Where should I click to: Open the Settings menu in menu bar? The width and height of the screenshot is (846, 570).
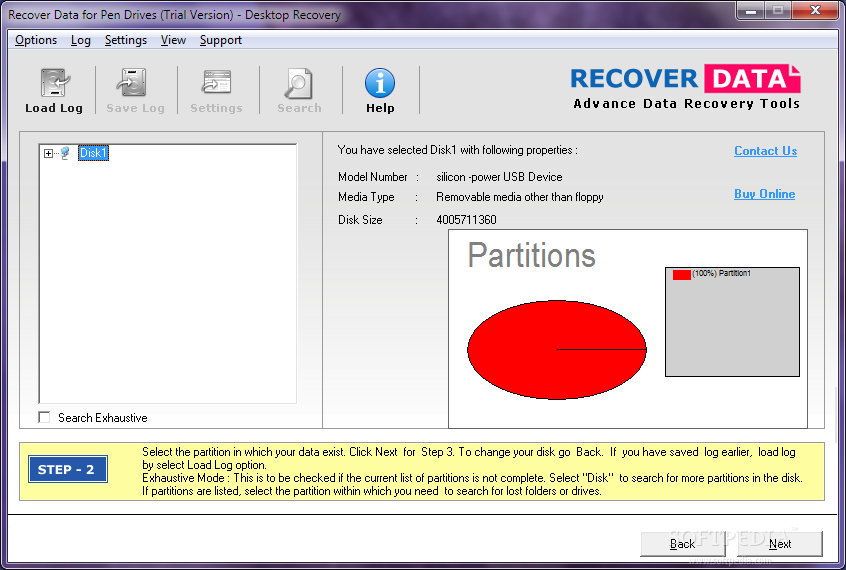coord(126,40)
